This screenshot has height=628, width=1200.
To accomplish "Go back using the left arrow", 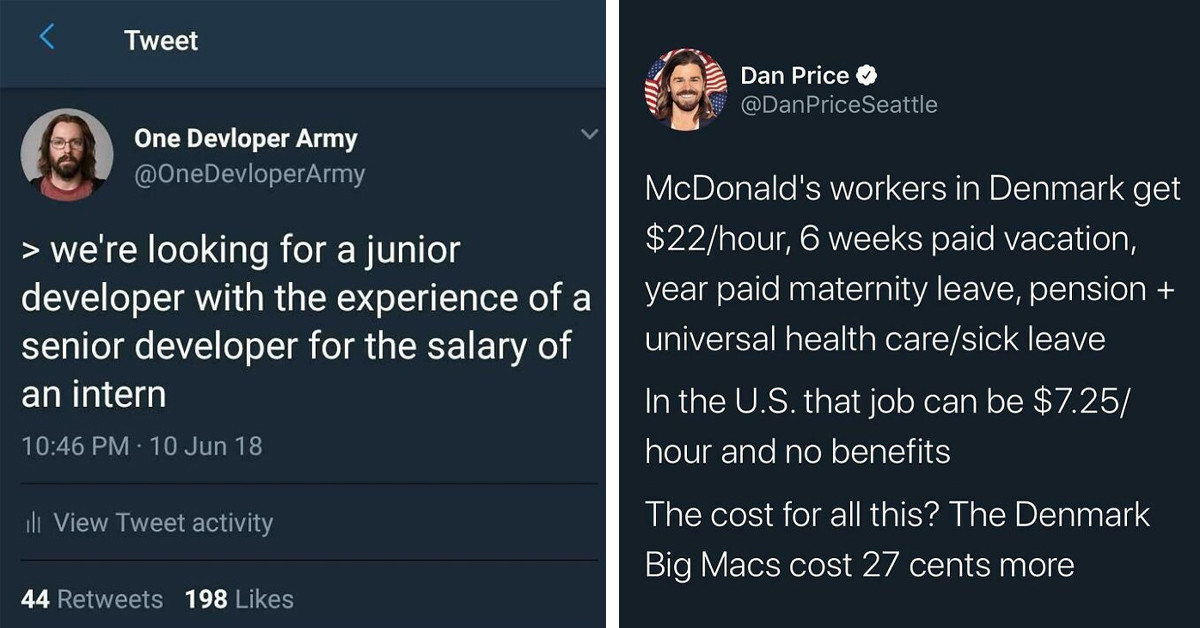I will tap(46, 40).
